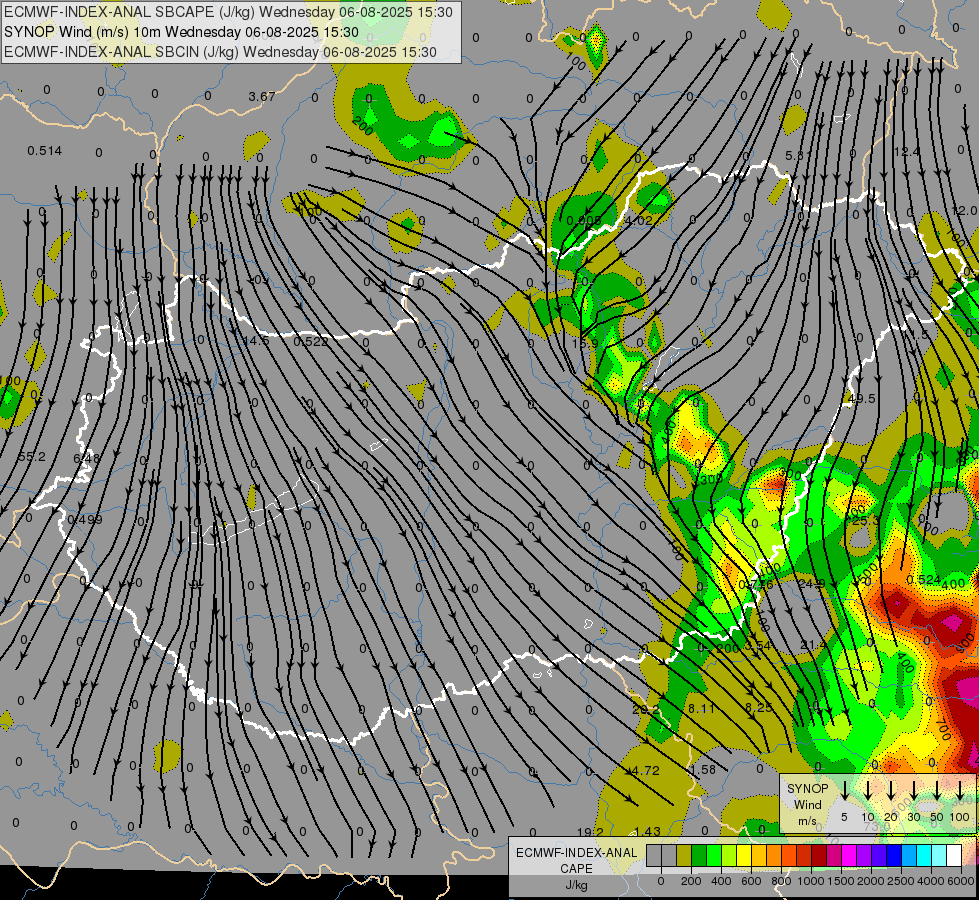
Task: Click the 50 m/s wind arrow in legend
Action: (937, 790)
